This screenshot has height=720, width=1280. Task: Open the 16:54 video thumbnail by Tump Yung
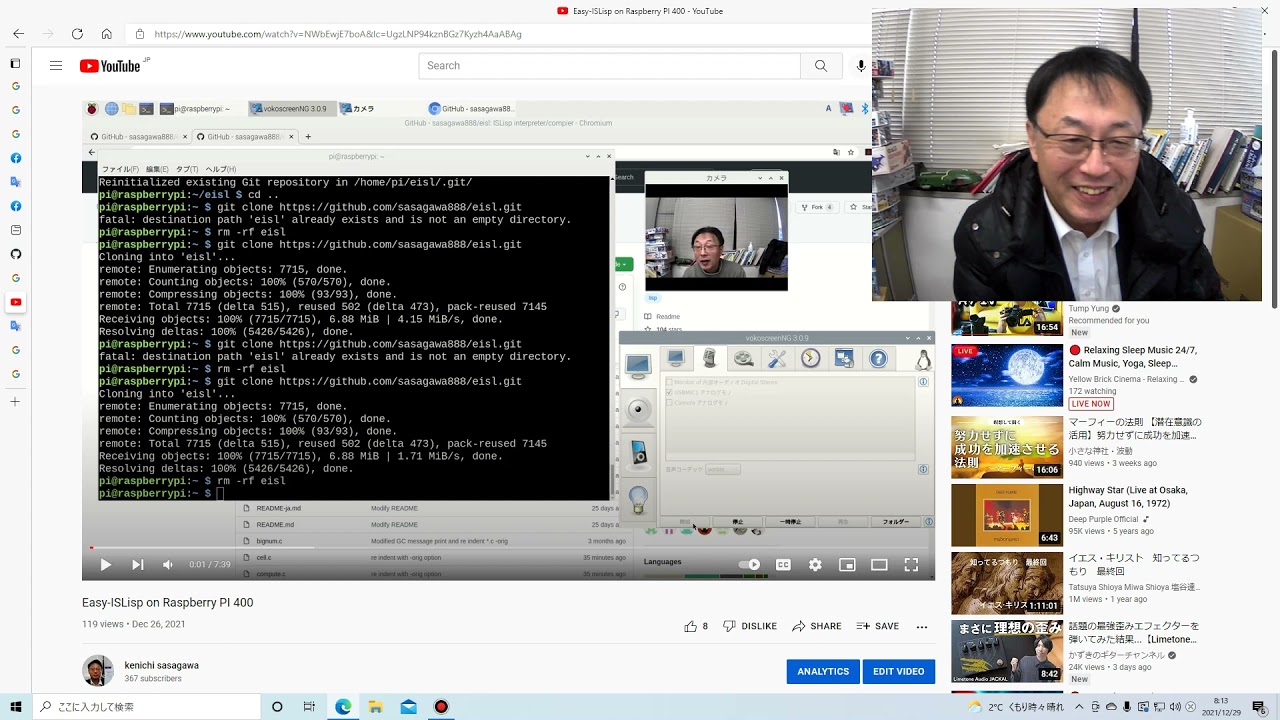coord(1007,319)
